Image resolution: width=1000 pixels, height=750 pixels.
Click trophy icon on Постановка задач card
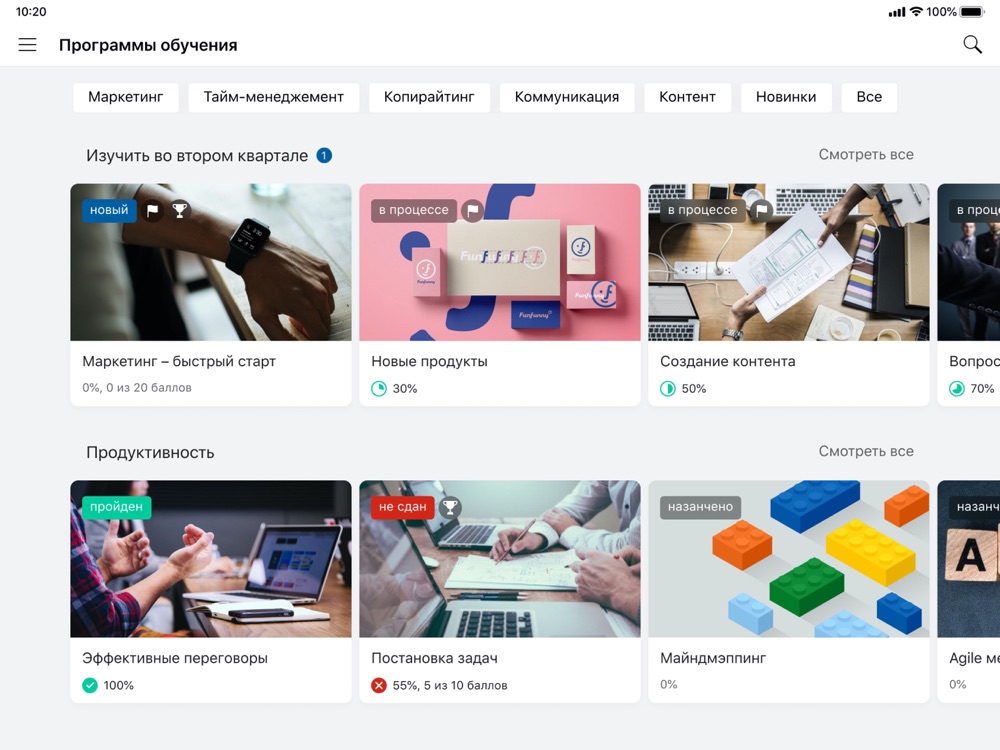coord(450,507)
